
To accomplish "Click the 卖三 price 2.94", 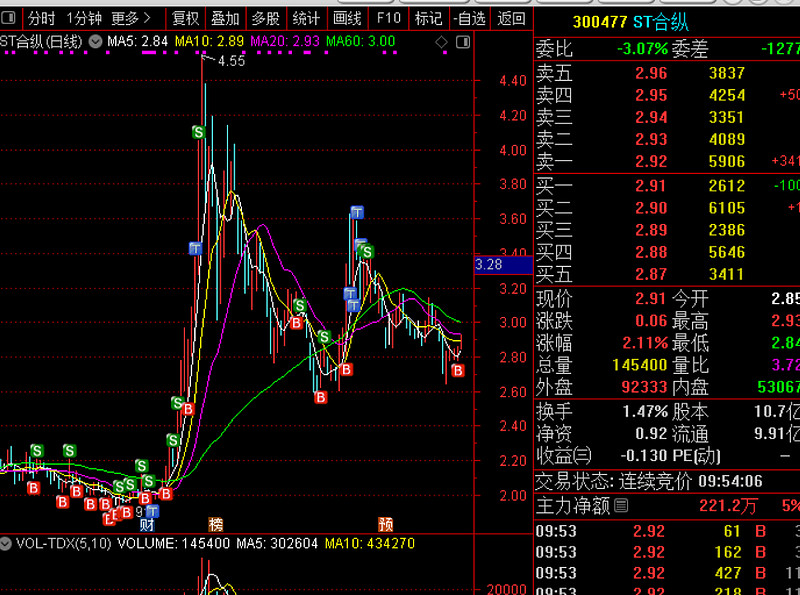I will (651, 117).
